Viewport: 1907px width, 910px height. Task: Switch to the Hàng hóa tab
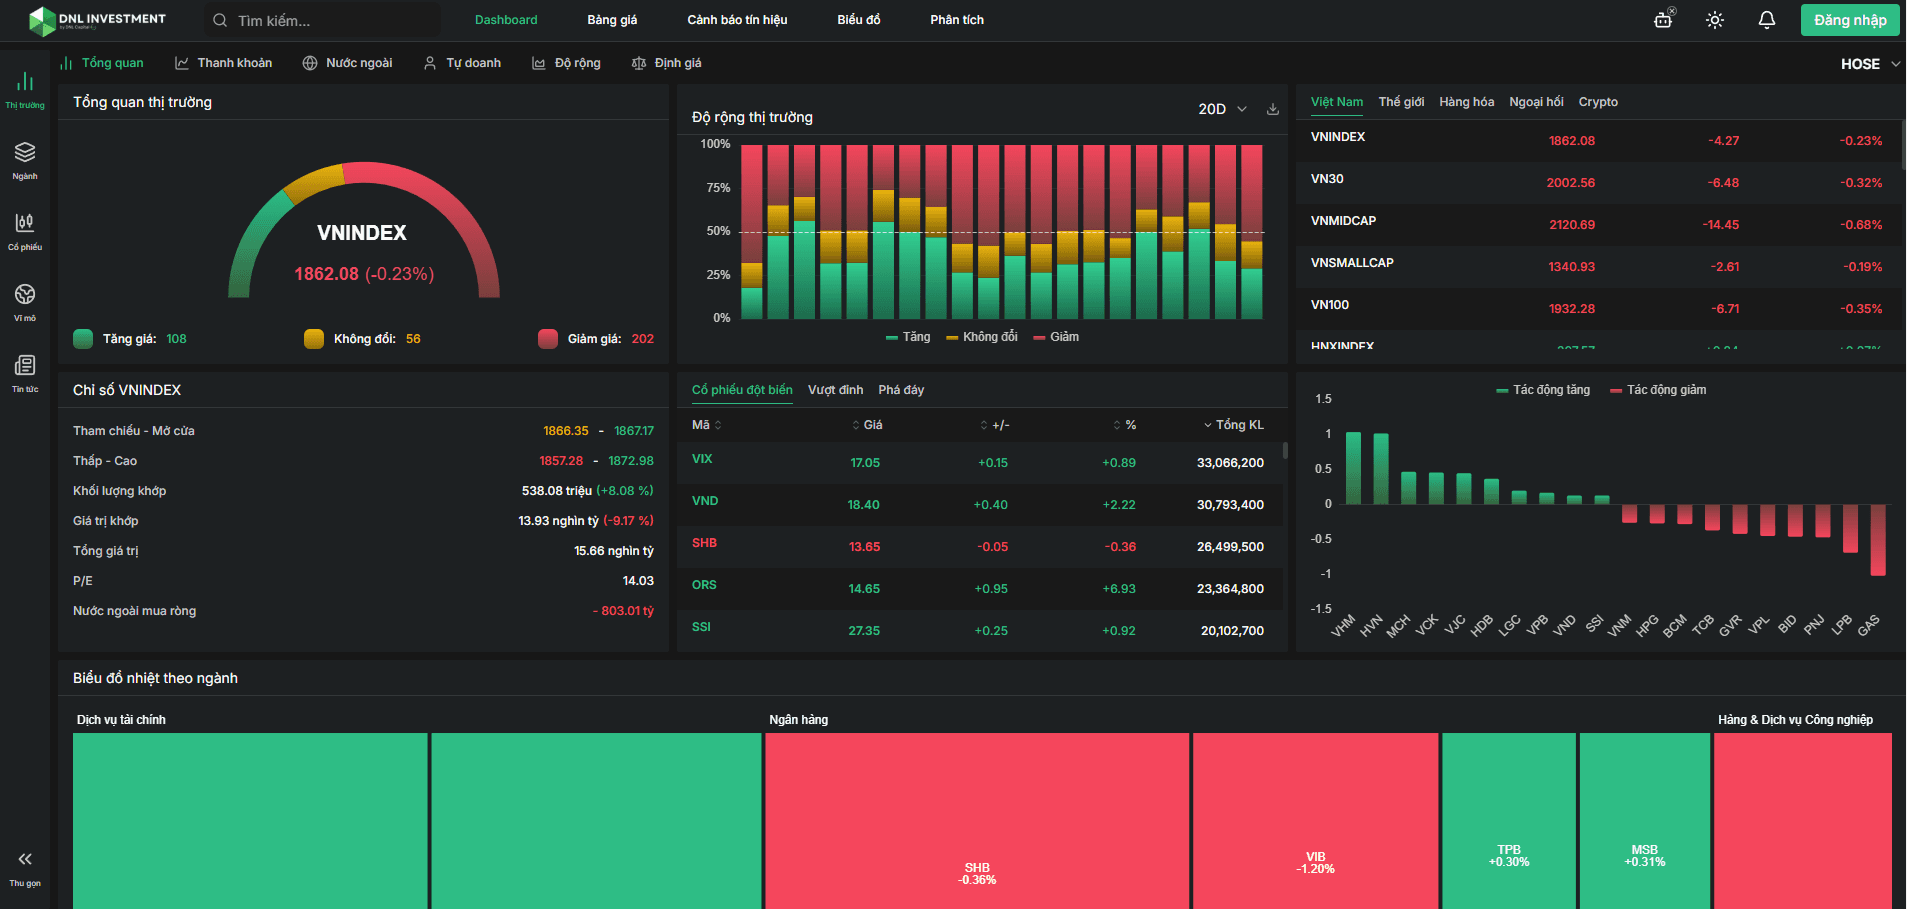coord(1466,102)
